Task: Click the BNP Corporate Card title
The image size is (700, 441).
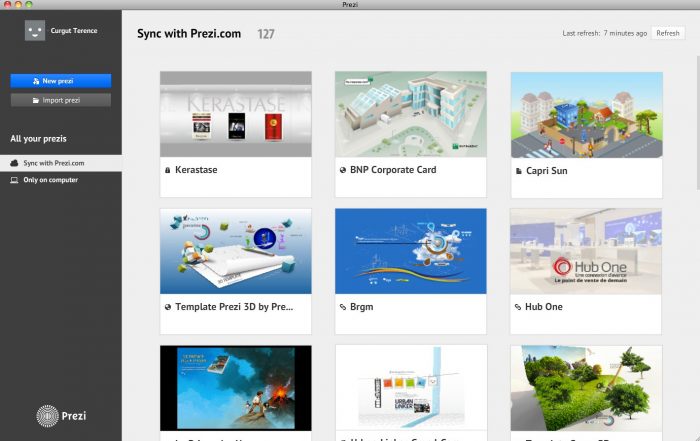Action: point(393,170)
